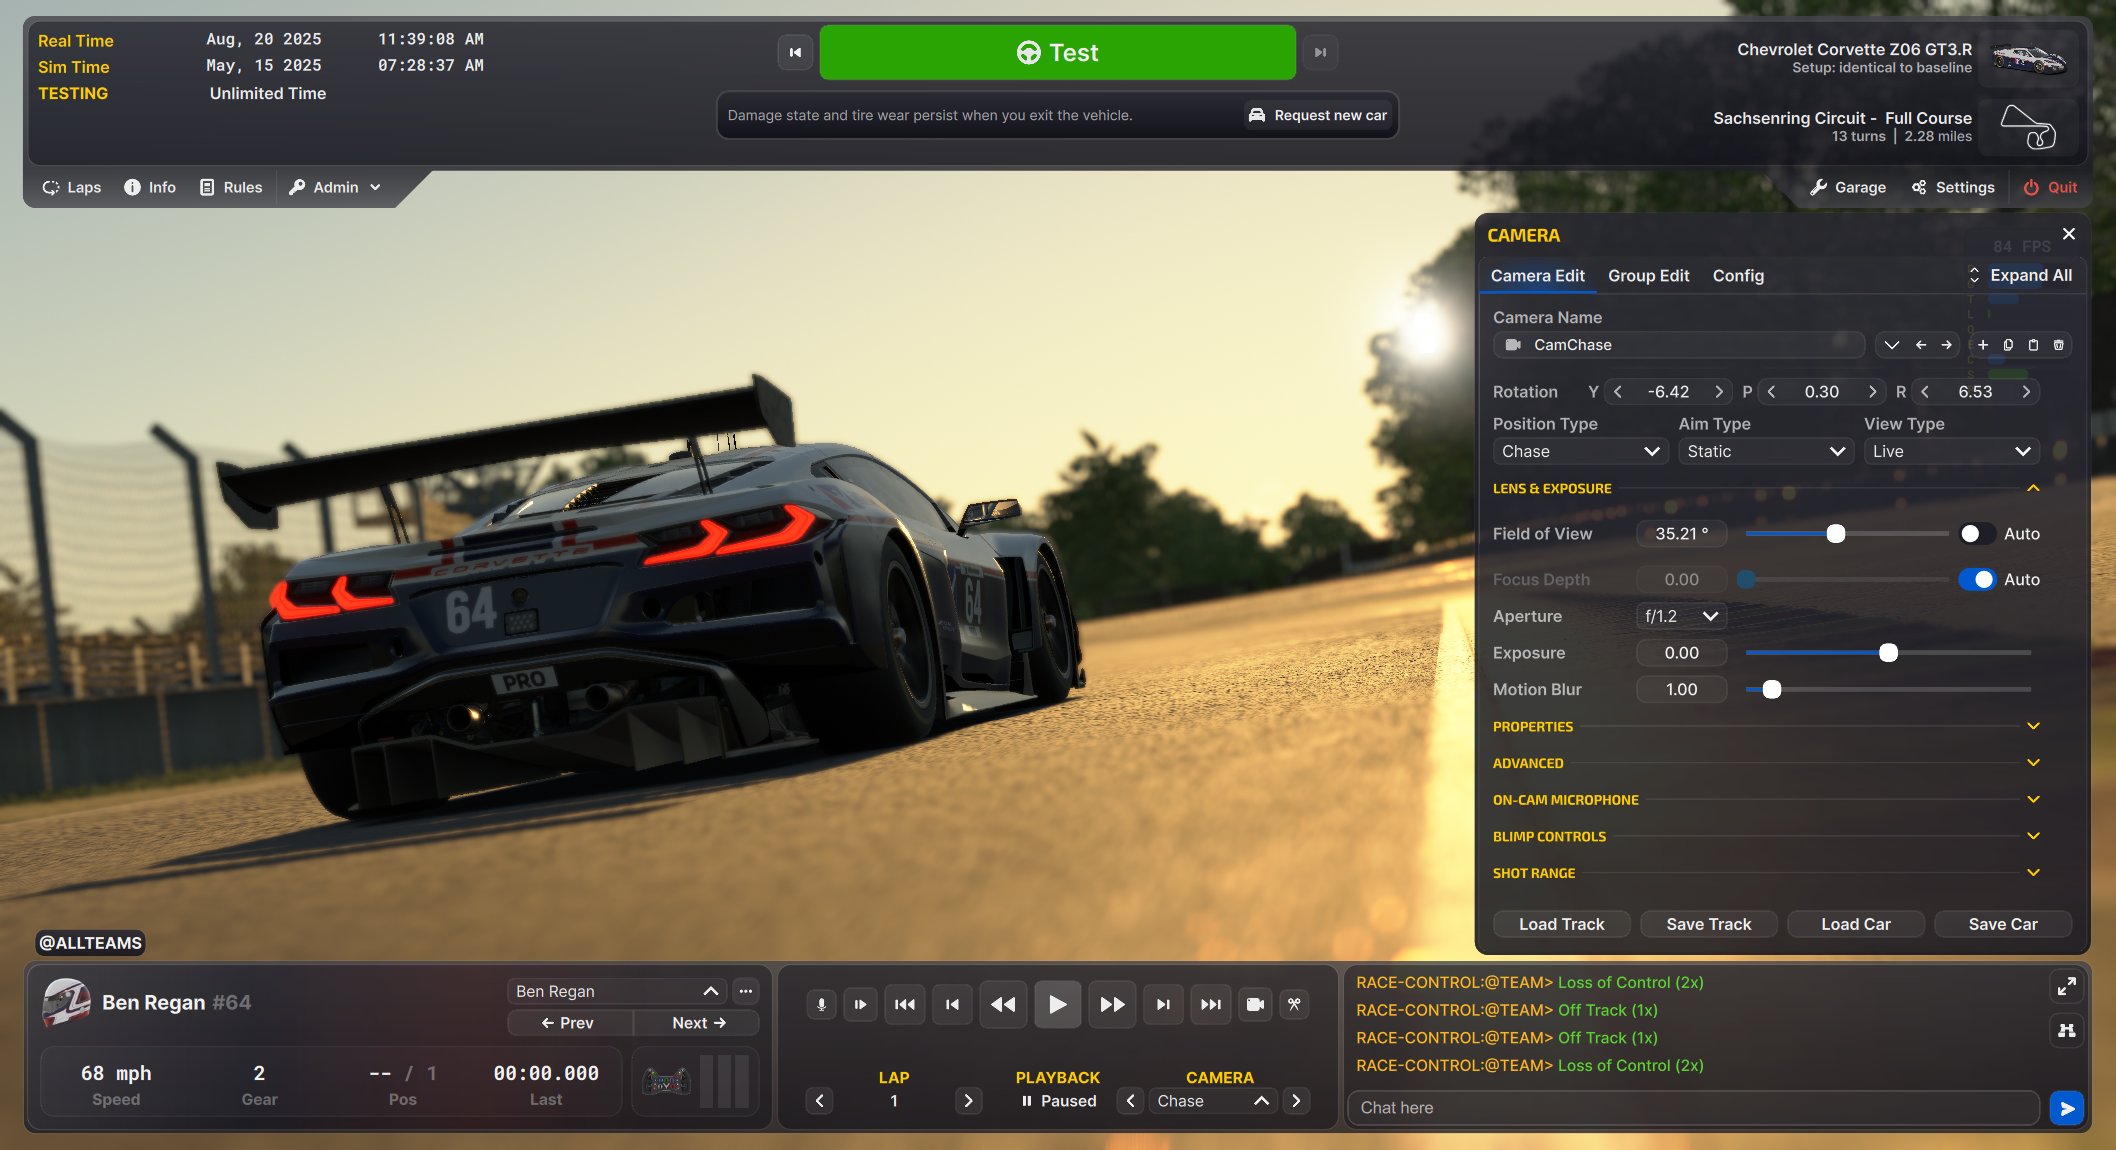Open the Admin menu
The width and height of the screenshot is (2116, 1150).
tap(335, 187)
